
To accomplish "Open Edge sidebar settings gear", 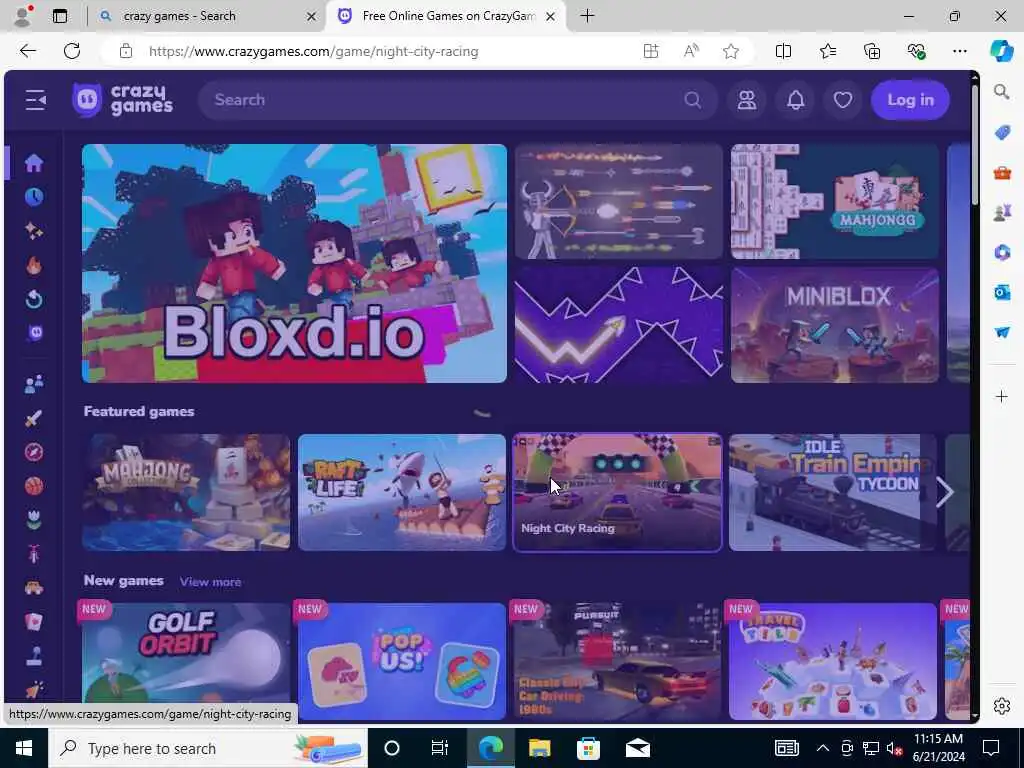I will (x=1002, y=706).
